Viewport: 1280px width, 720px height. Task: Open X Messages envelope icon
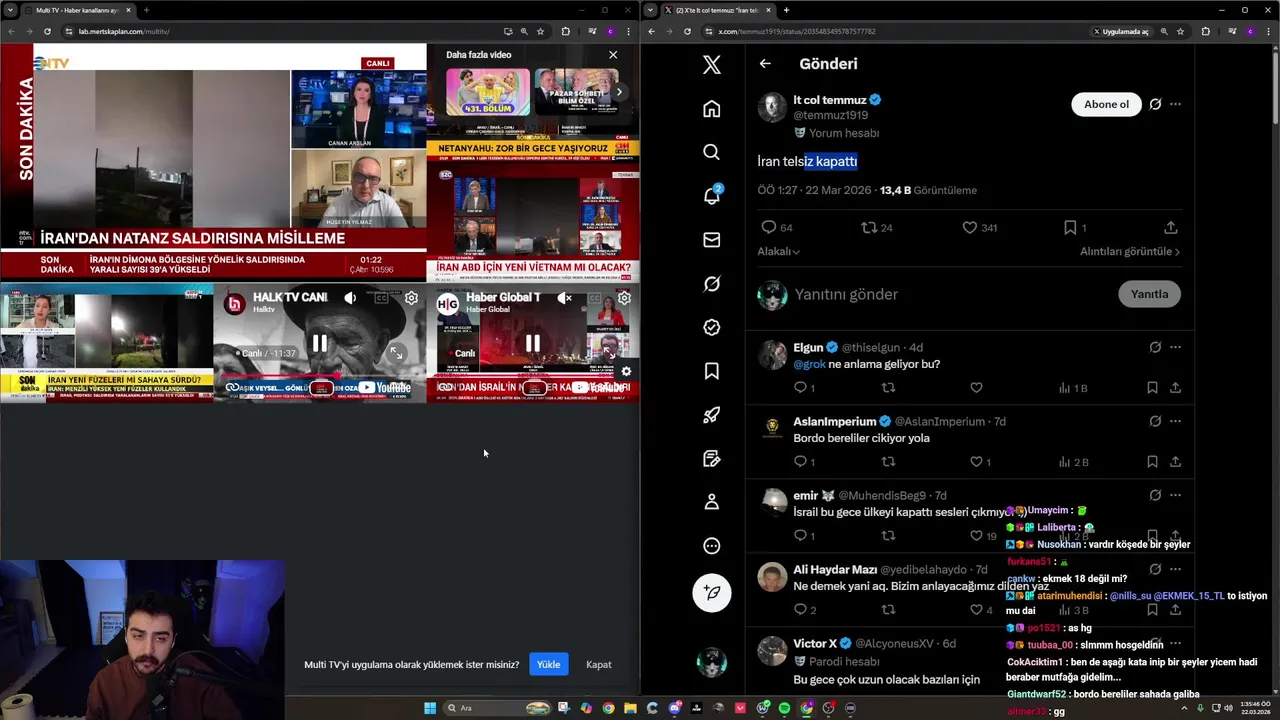pos(711,240)
